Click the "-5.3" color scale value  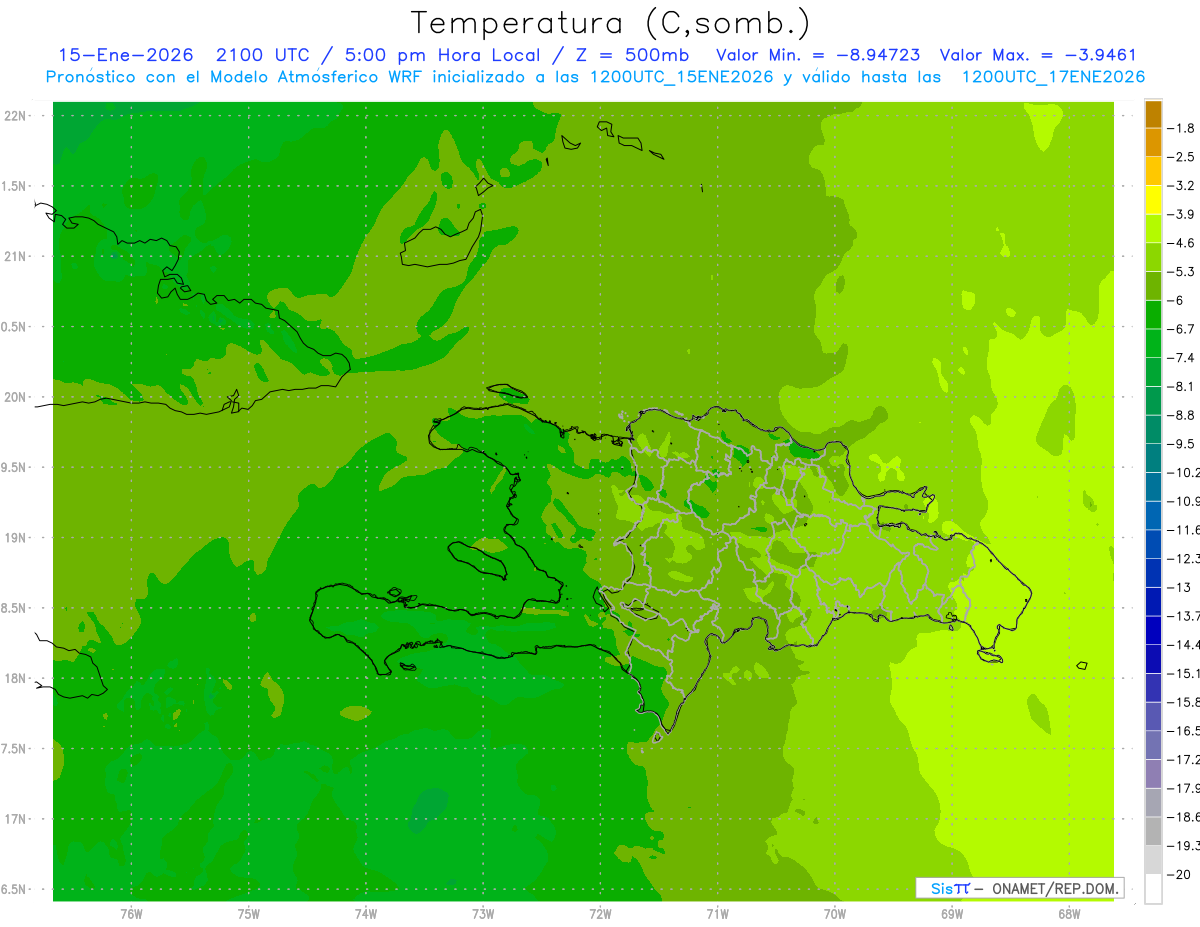pyautogui.click(x=1183, y=272)
